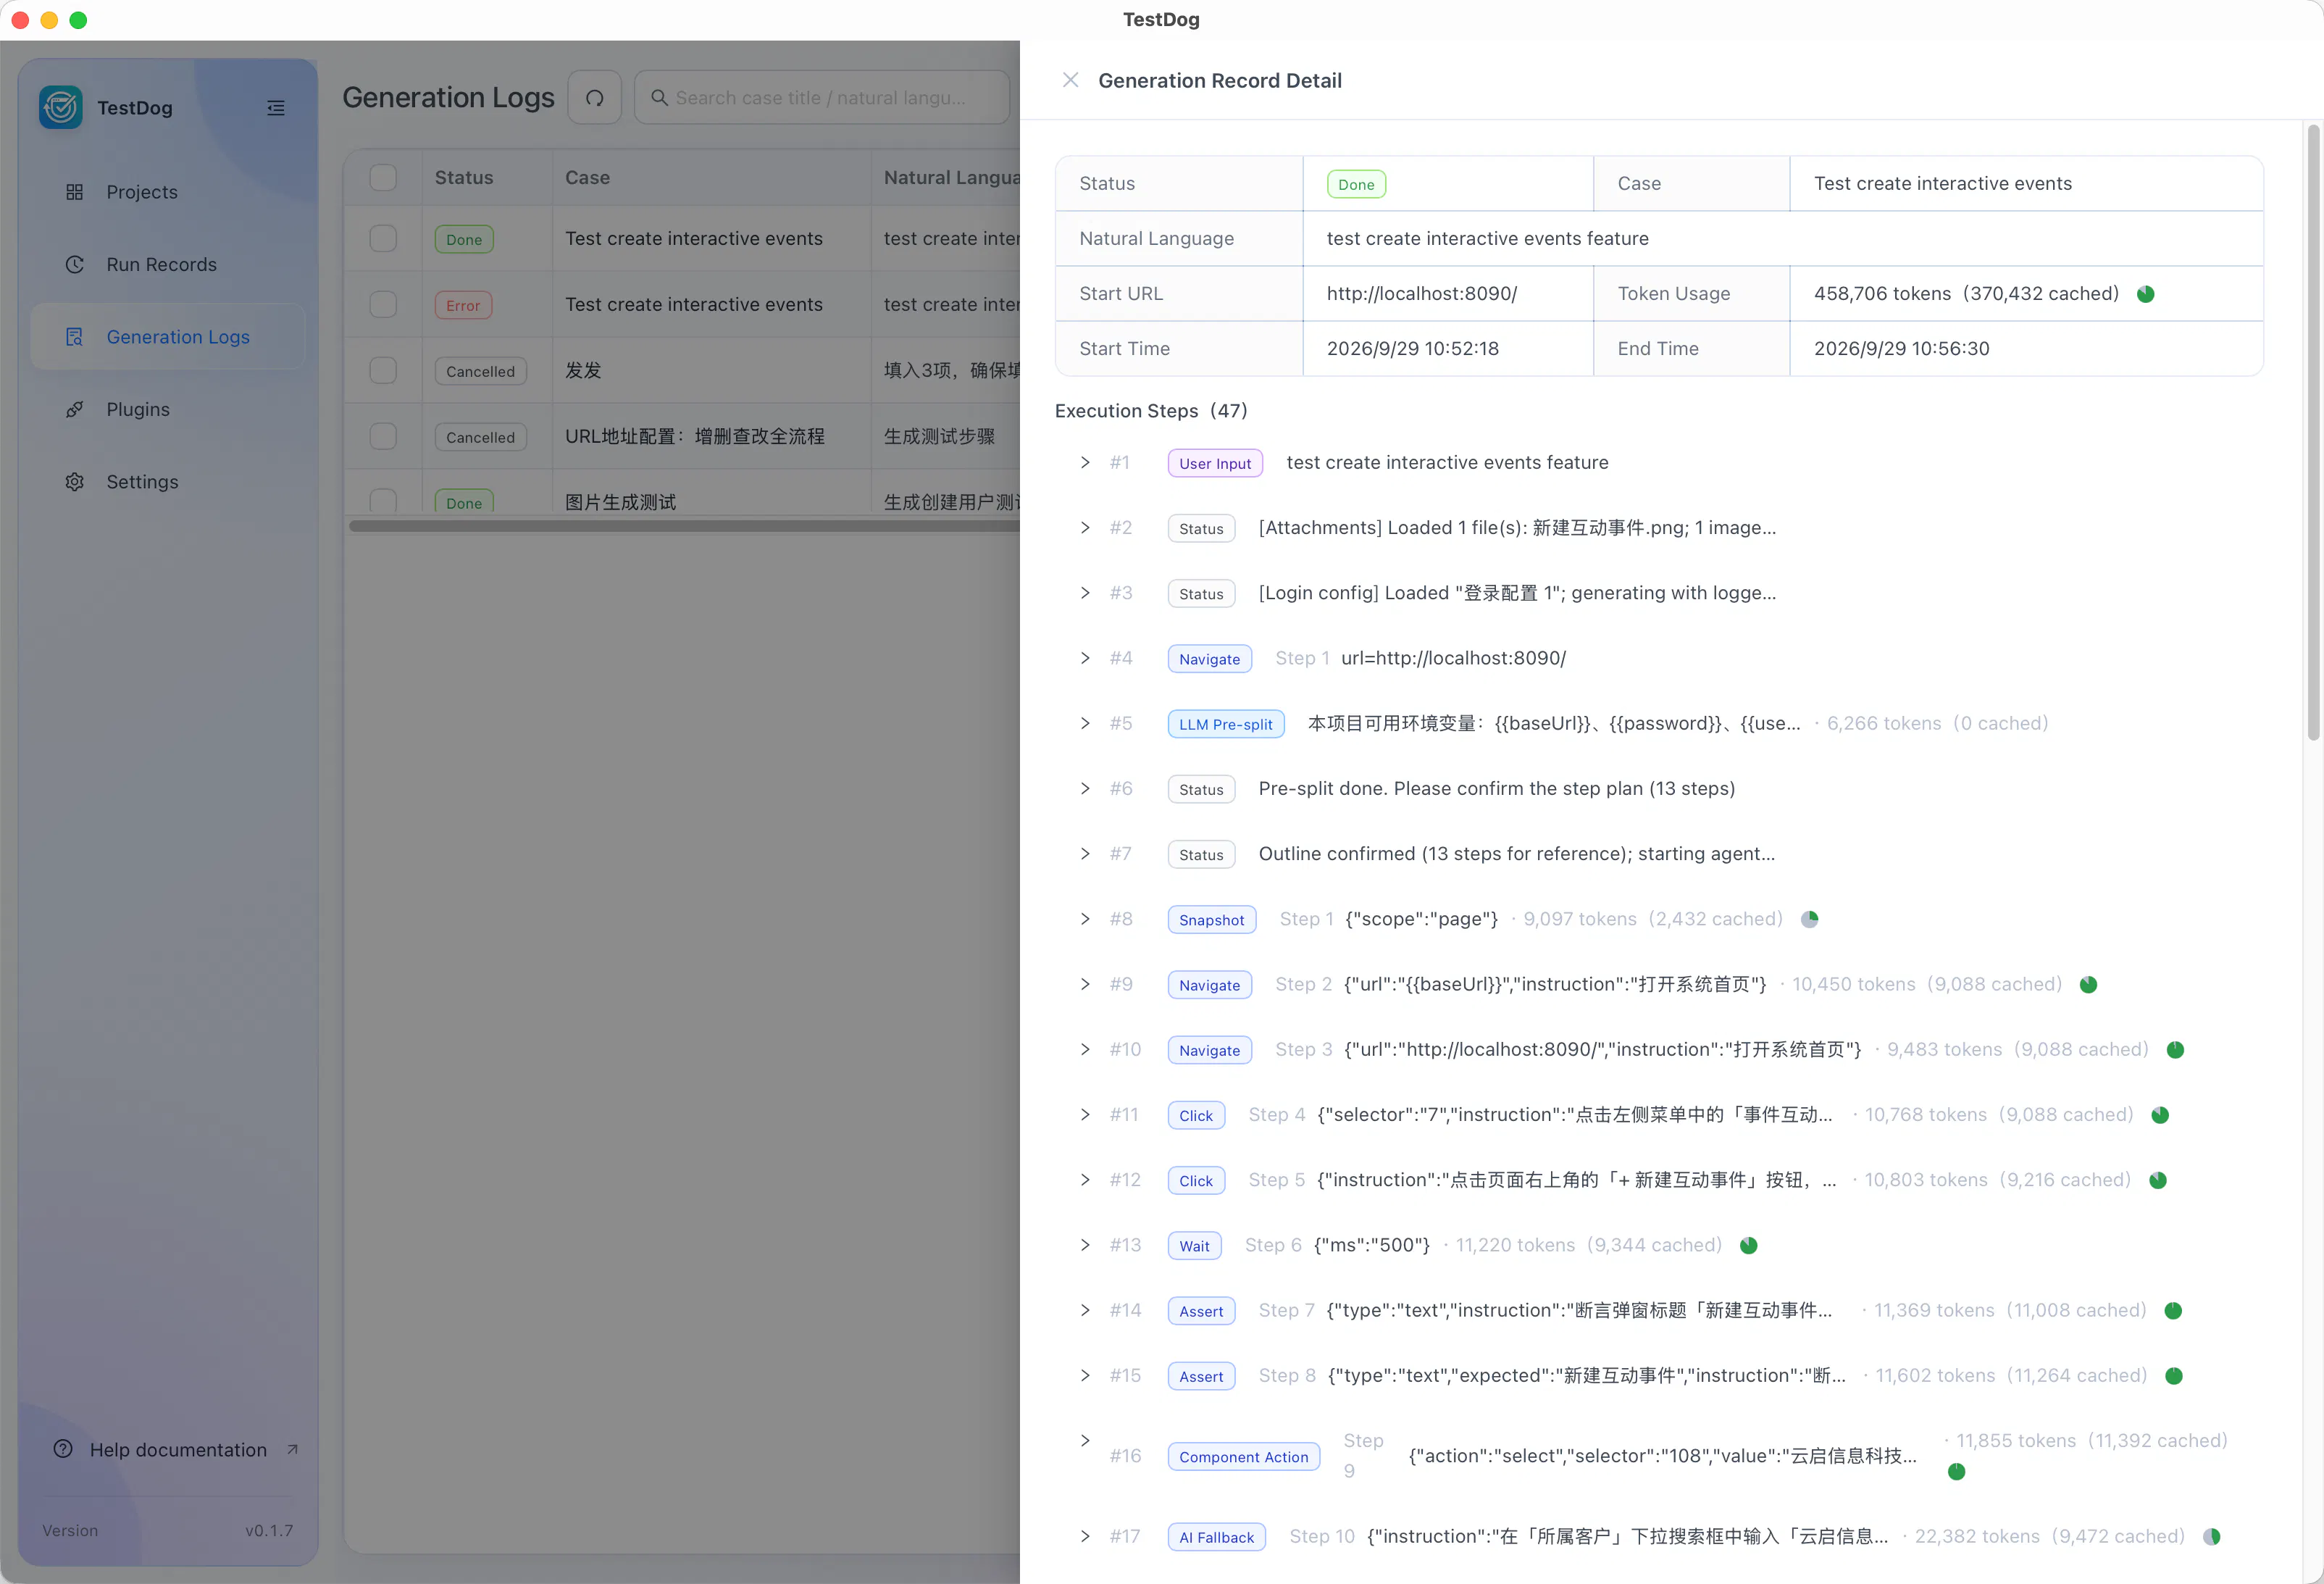Click the AI Fallback tag on step #17
The width and height of the screenshot is (2324, 1584).
1216,1537
